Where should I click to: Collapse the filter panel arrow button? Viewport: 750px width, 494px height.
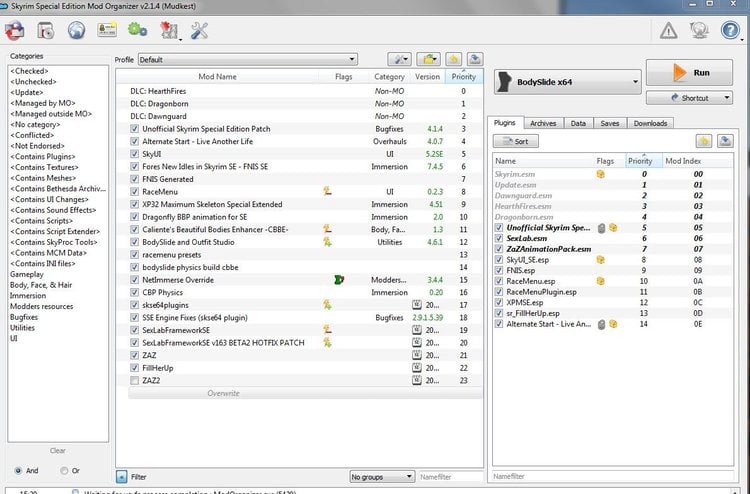coord(121,477)
